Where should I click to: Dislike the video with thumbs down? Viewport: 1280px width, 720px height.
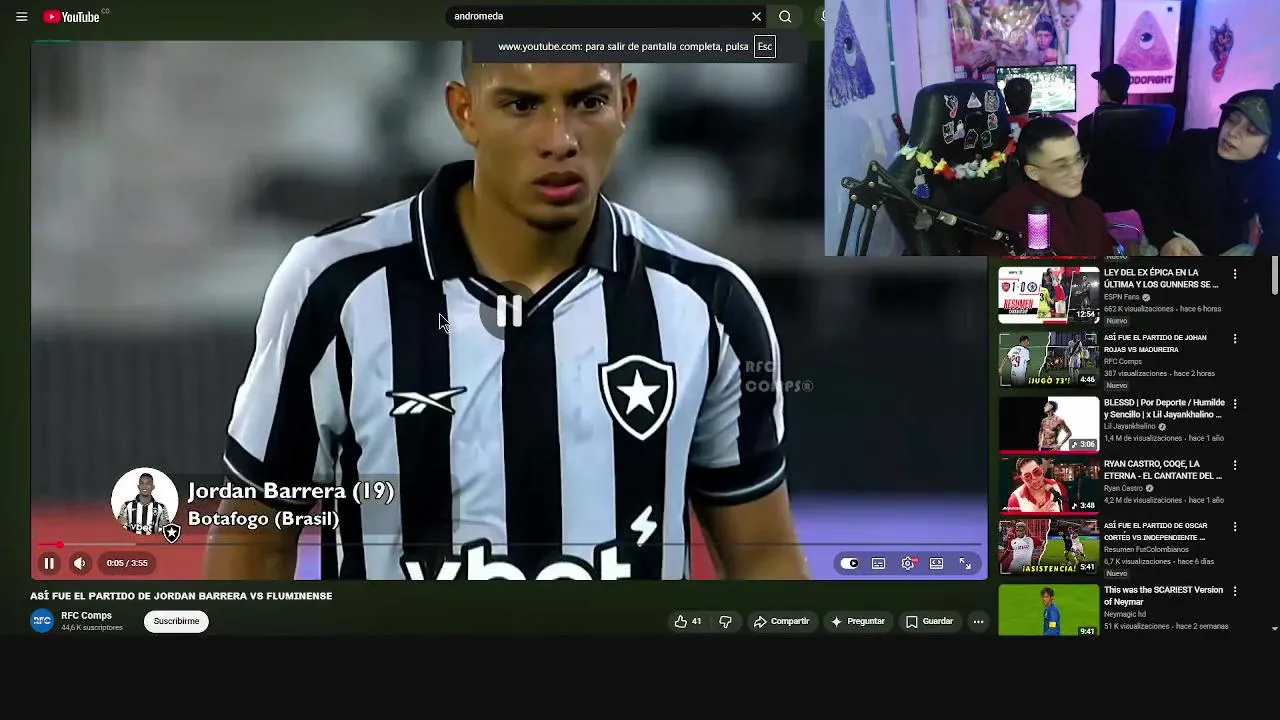[726, 621]
